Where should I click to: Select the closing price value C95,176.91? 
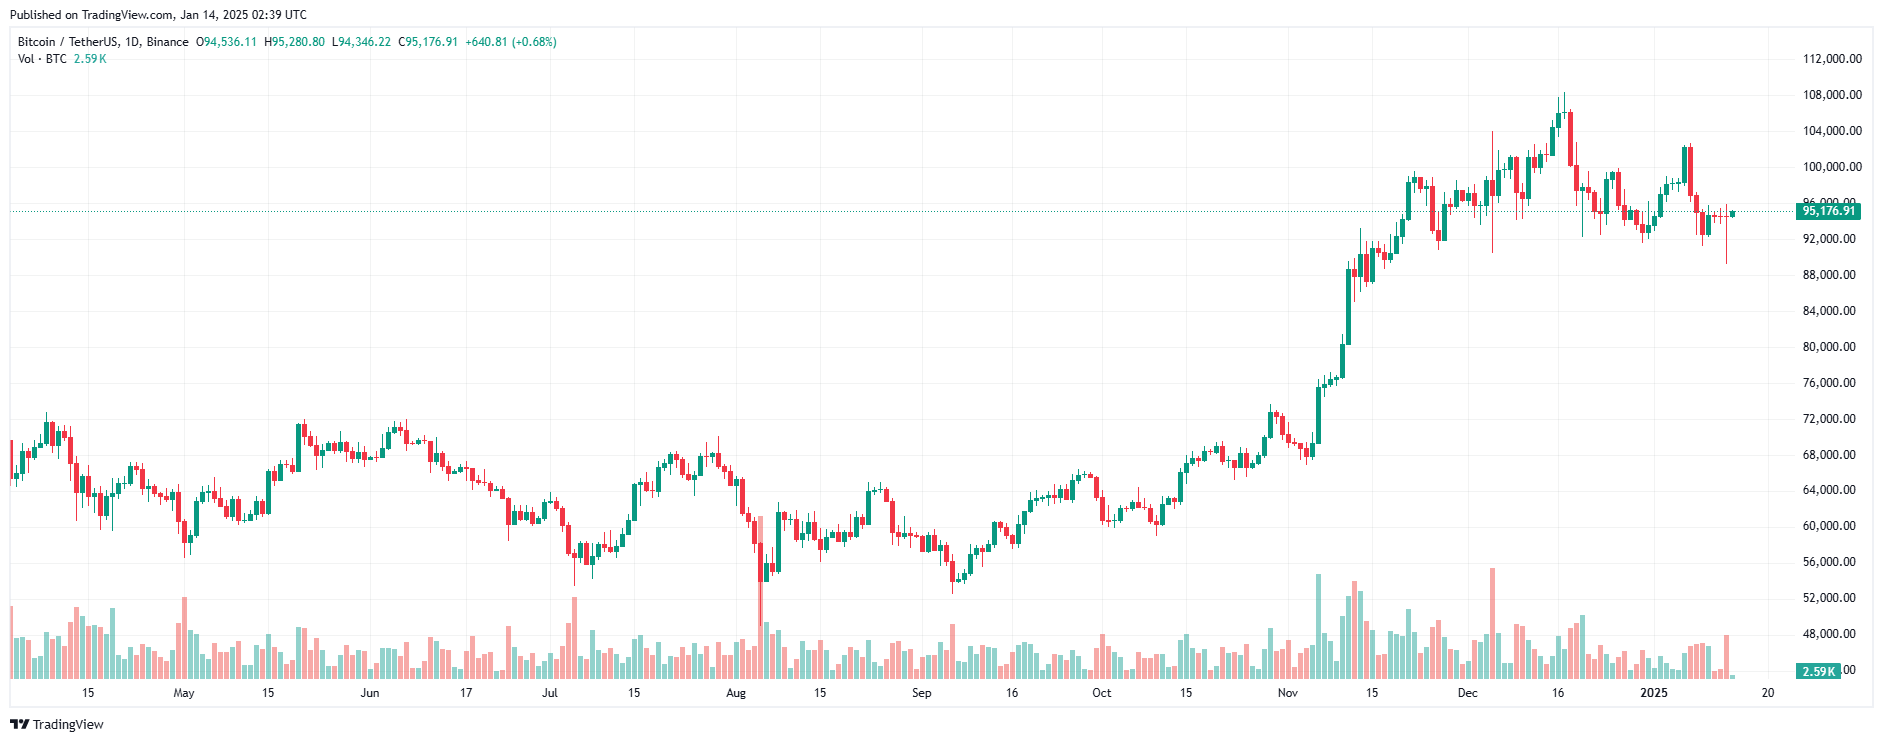(428, 42)
